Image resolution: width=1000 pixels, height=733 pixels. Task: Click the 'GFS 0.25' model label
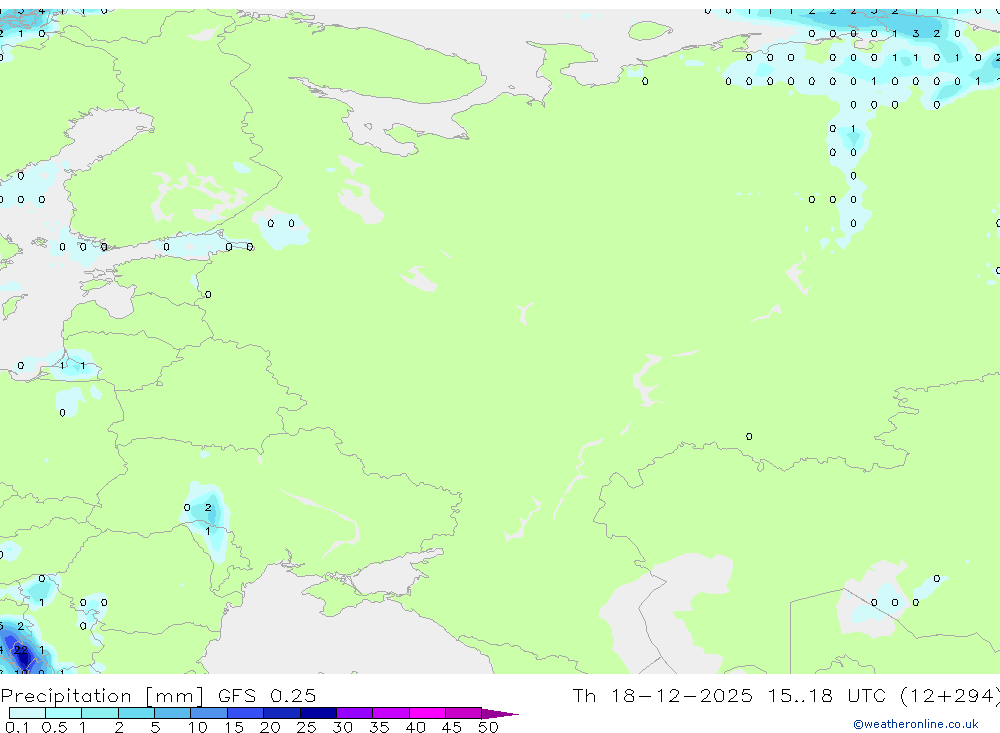[267, 695]
